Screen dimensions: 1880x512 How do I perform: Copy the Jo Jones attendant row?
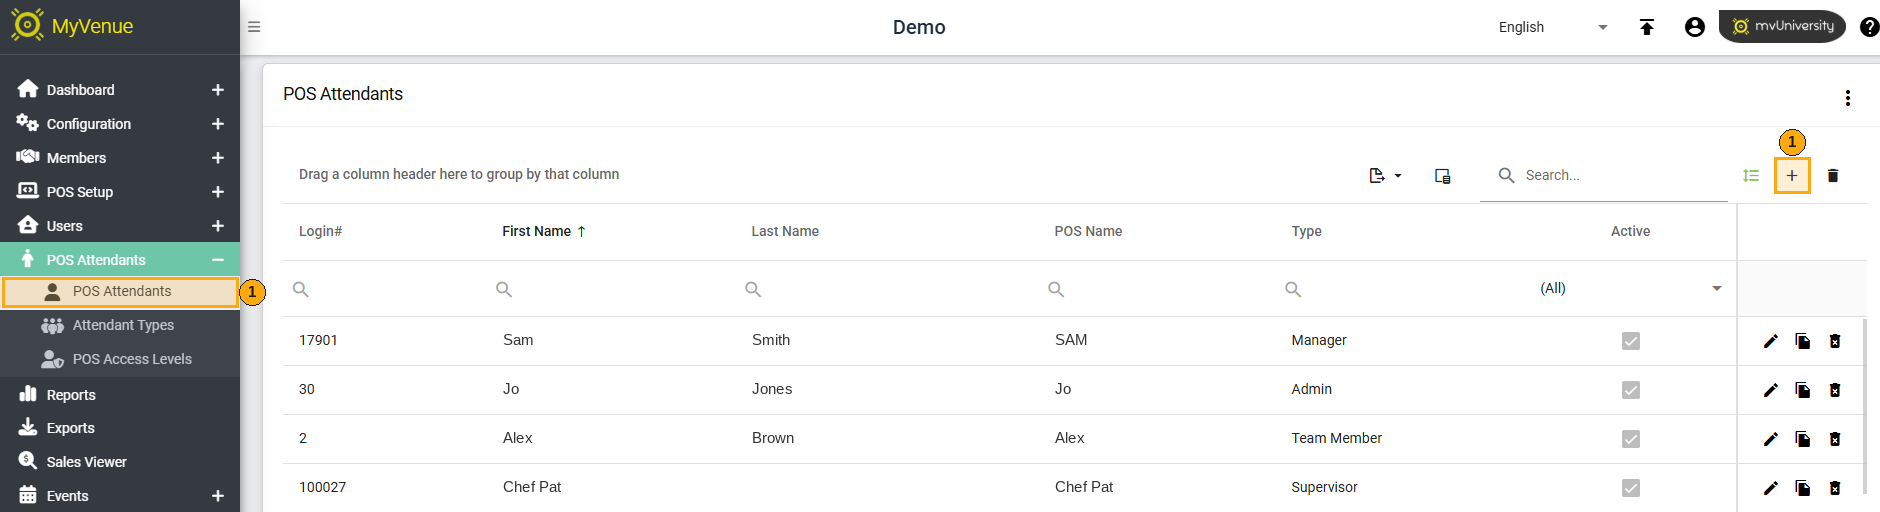(1803, 390)
